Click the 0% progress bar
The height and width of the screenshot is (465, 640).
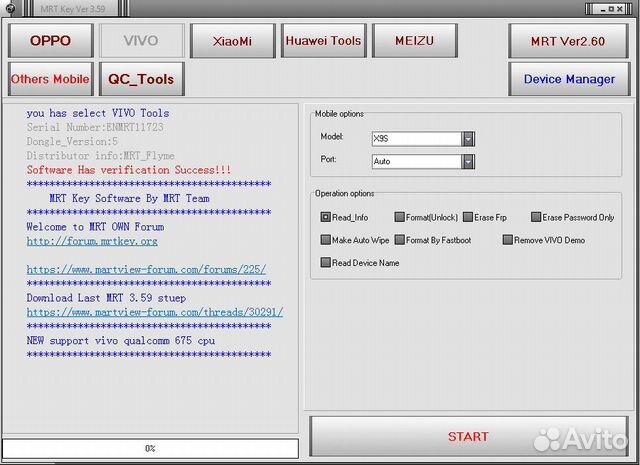click(x=150, y=448)
